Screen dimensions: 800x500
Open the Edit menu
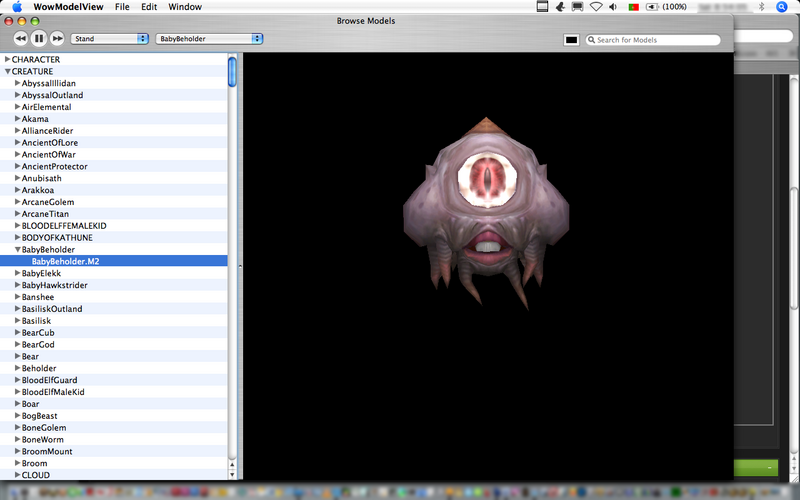[x=149, y=7]
